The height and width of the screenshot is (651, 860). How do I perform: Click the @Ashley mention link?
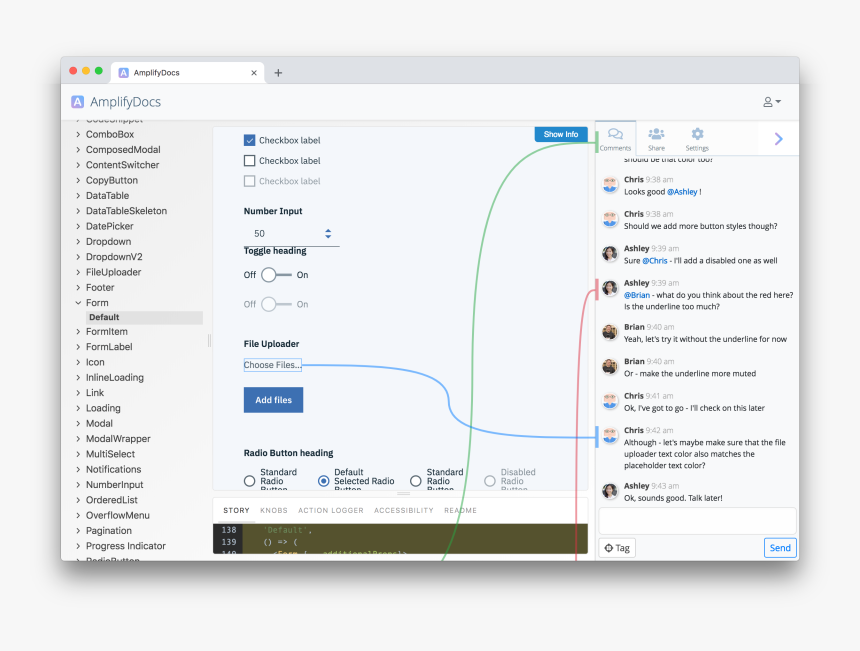(682, 192)
